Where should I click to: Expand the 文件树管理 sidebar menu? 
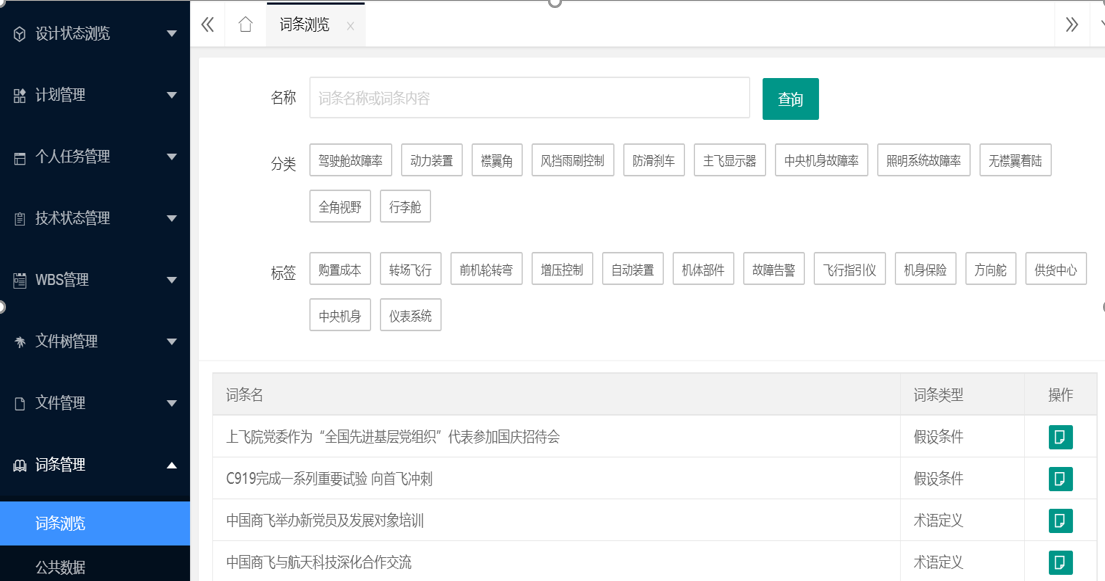click(x=94, y=342)
